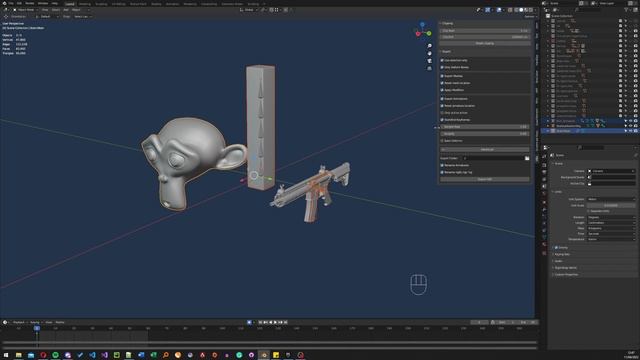Open the Windows Start button
Viewport: 640px width, 360px height.
coord(6,355)
